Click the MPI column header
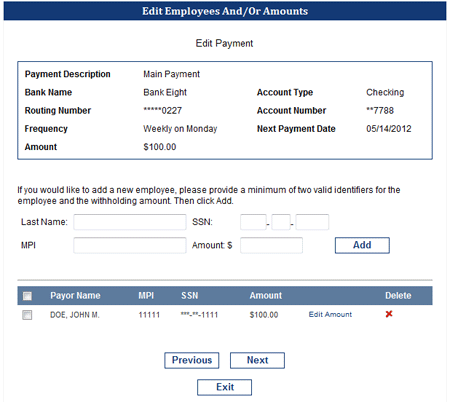This screenshot has height=402, width=450. 146,296
